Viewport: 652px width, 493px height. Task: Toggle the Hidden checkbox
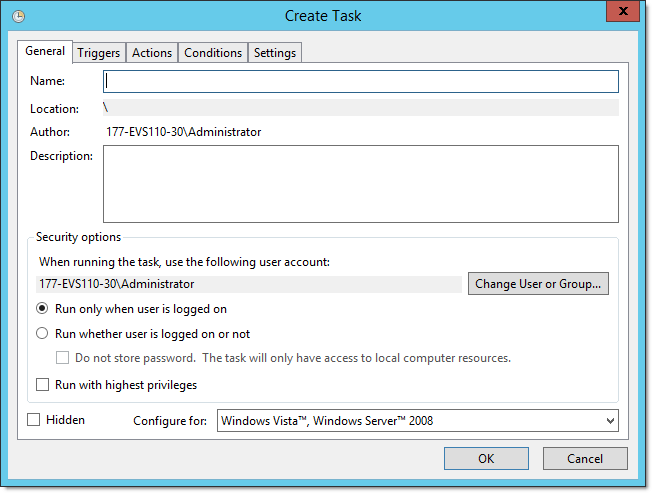point(34,420)
